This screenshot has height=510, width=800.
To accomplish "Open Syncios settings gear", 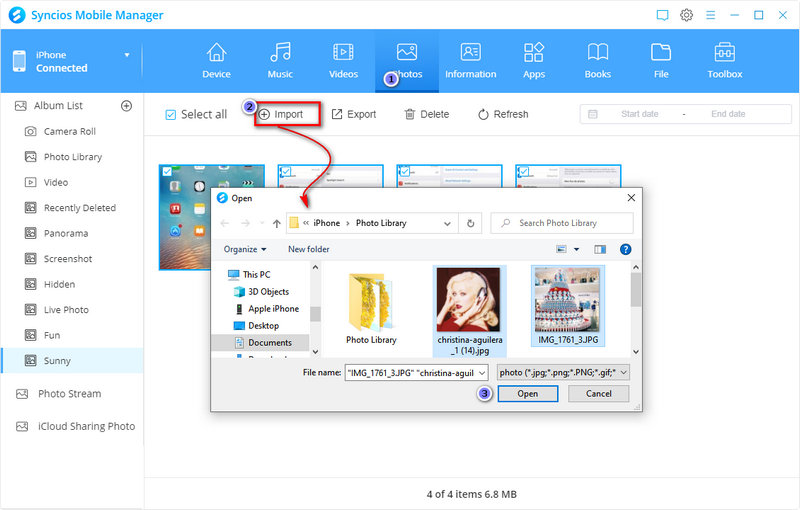I will click(687, 15).
